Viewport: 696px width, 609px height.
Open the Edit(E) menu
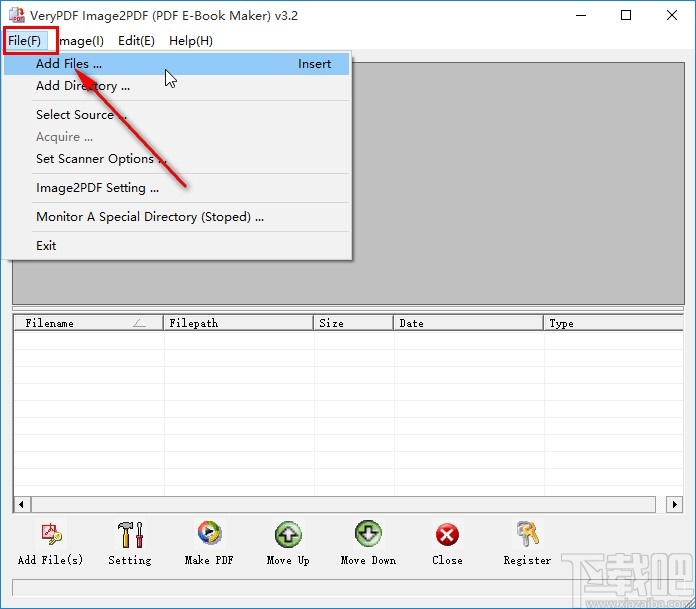136,41
